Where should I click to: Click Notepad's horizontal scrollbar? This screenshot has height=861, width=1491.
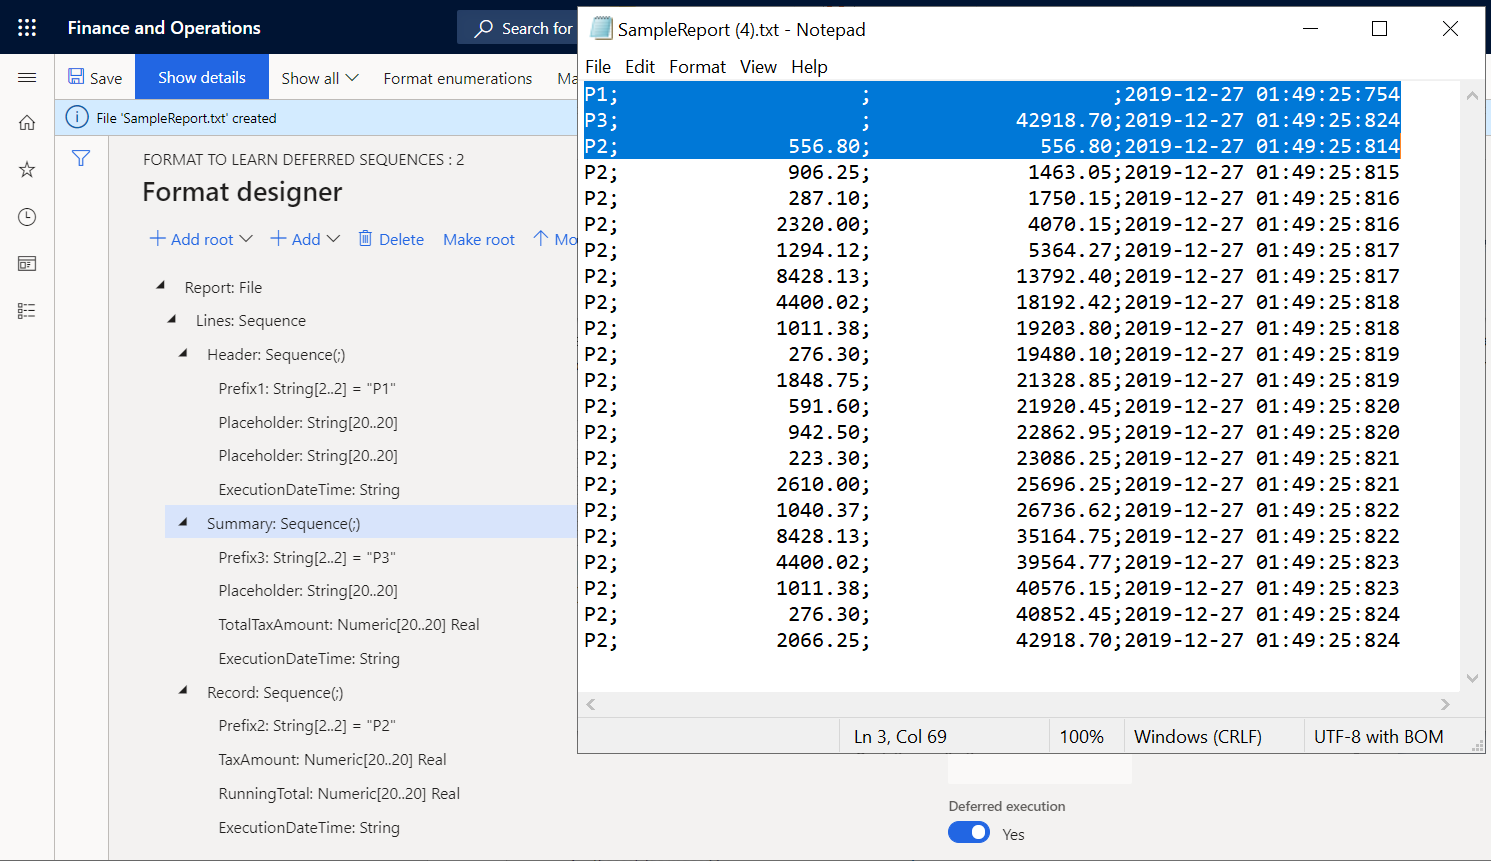click(x=1017, y=704)
